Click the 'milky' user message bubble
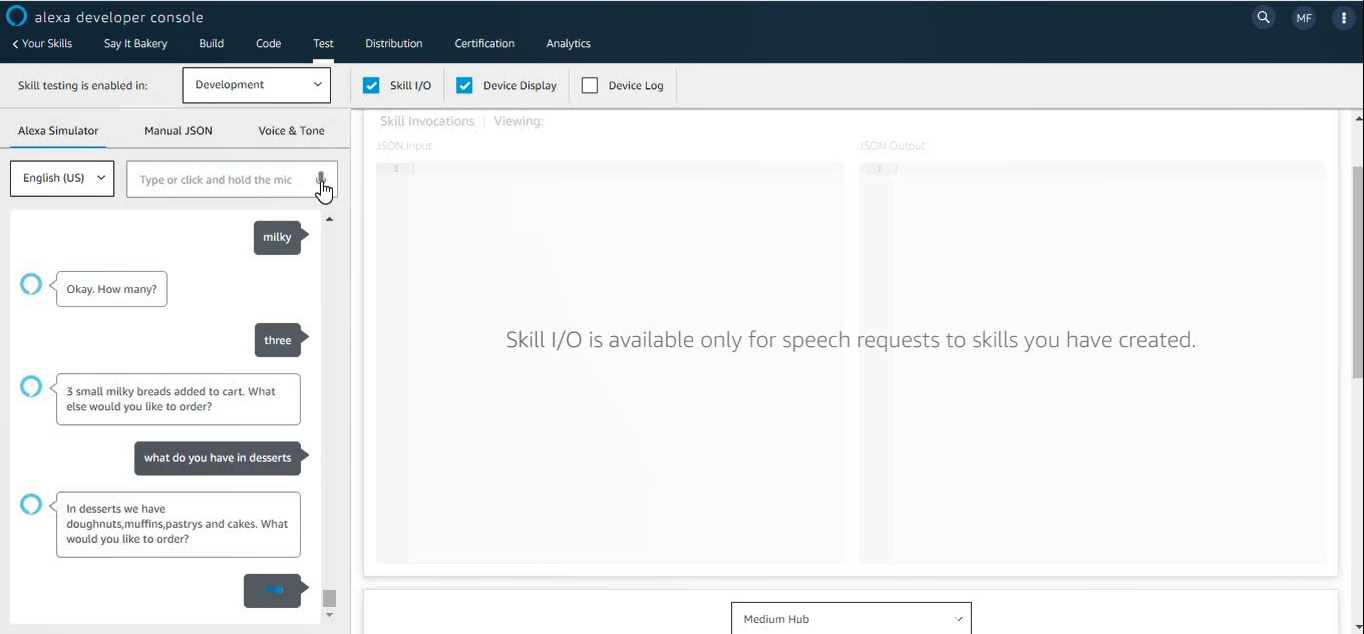Image resolution: width=1364 pixels, height=634 pixels. click(277, 237)
